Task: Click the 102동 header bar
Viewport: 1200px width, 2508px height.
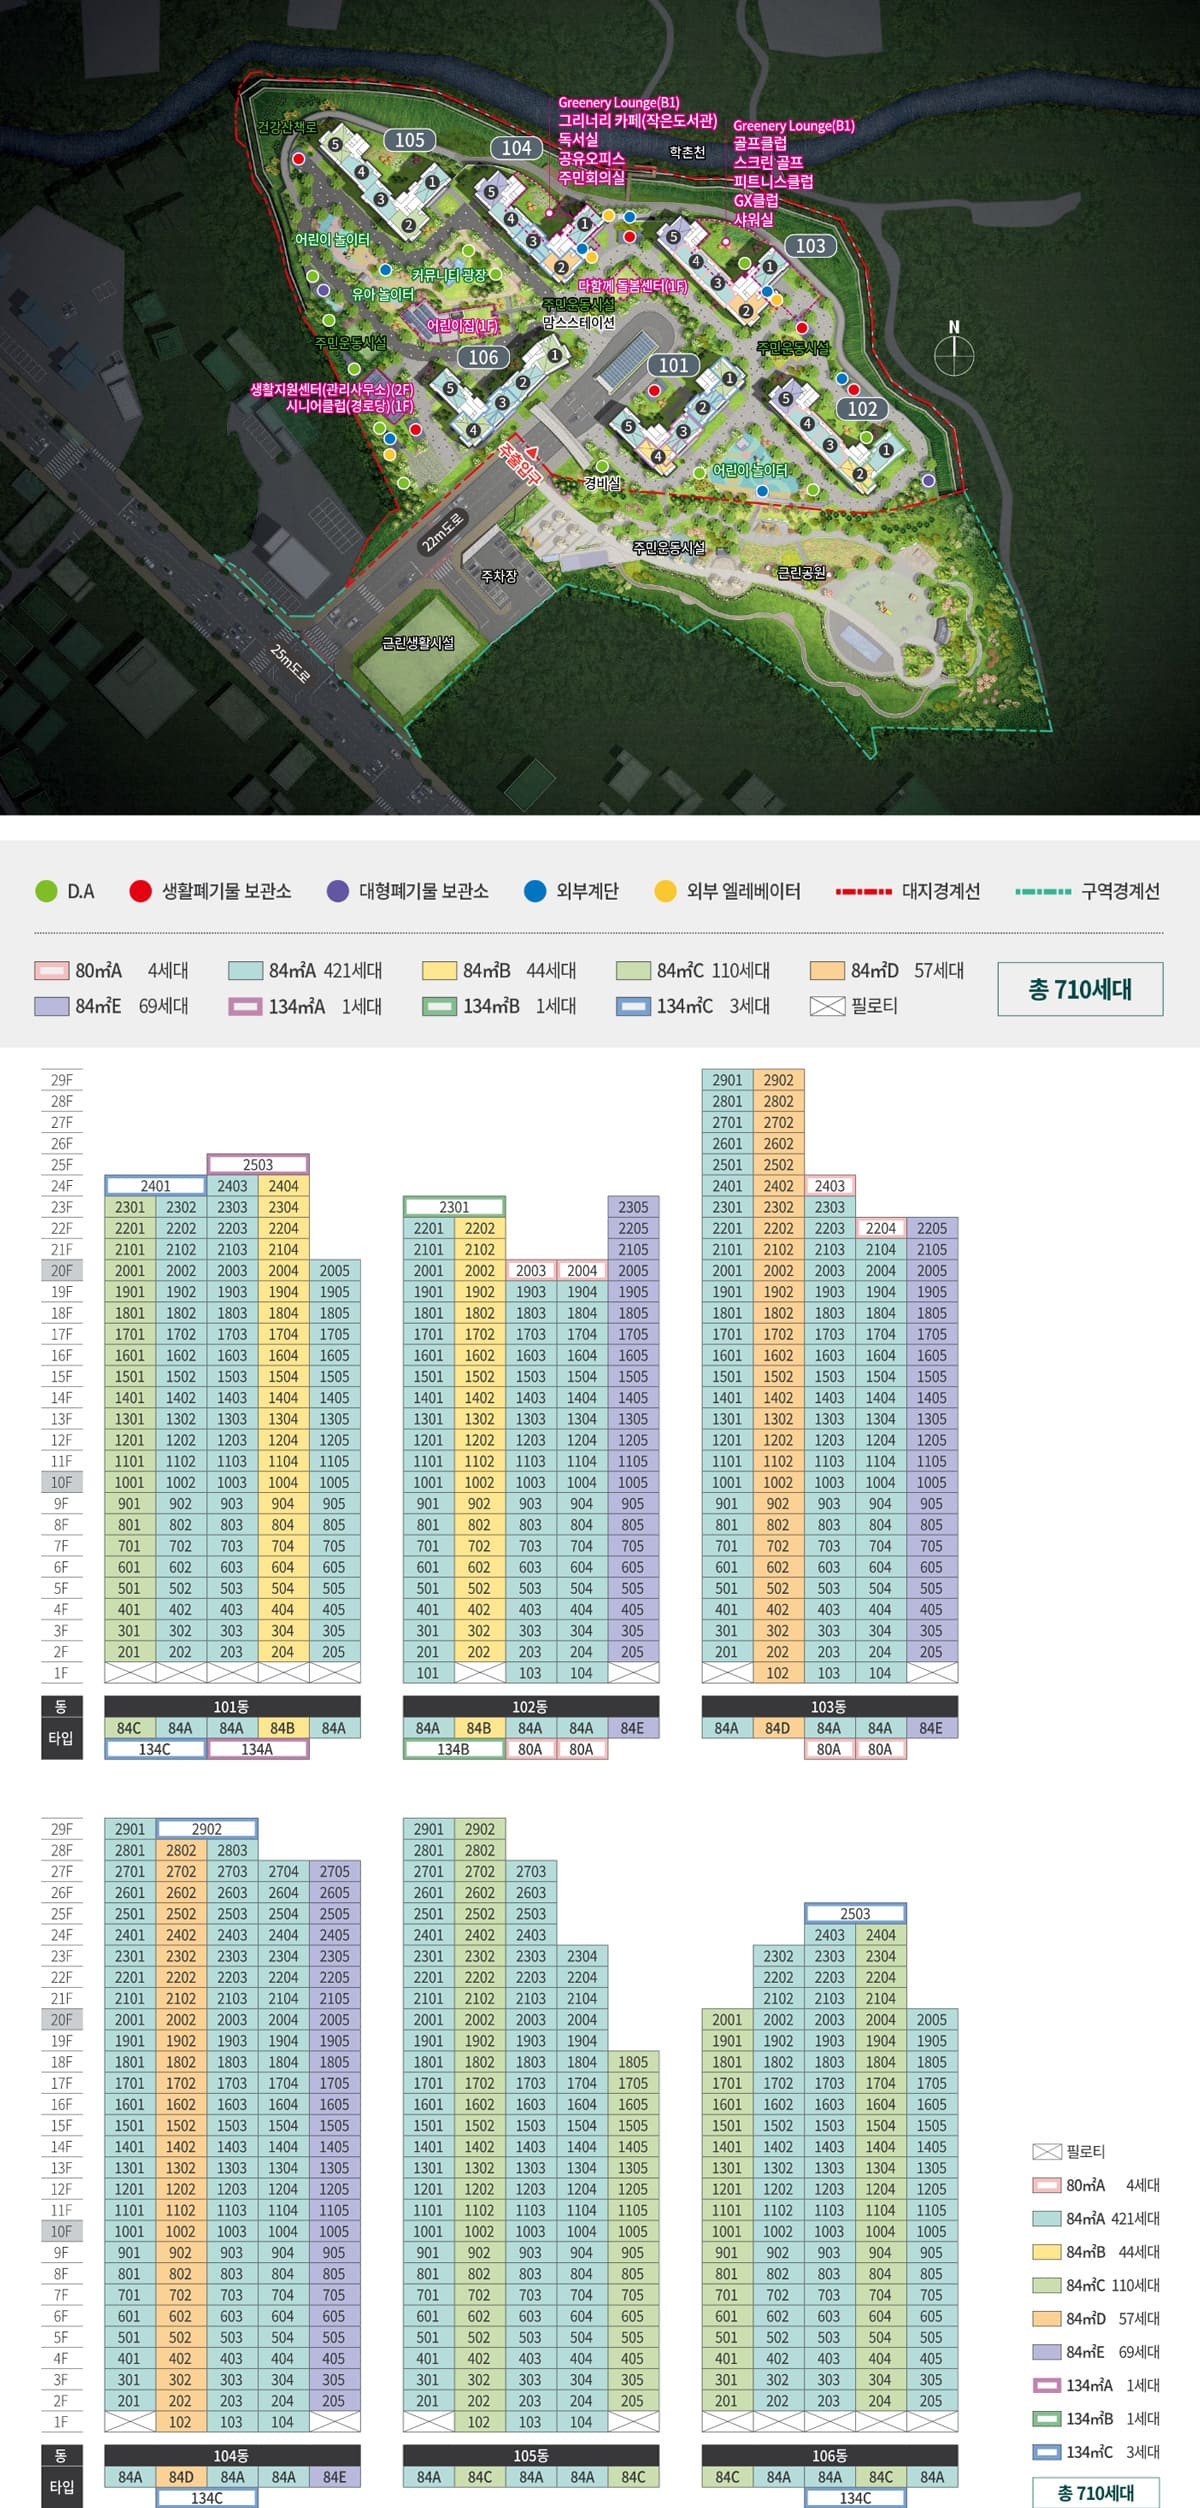Action: pyautogui.click(x=531, y=1706)
